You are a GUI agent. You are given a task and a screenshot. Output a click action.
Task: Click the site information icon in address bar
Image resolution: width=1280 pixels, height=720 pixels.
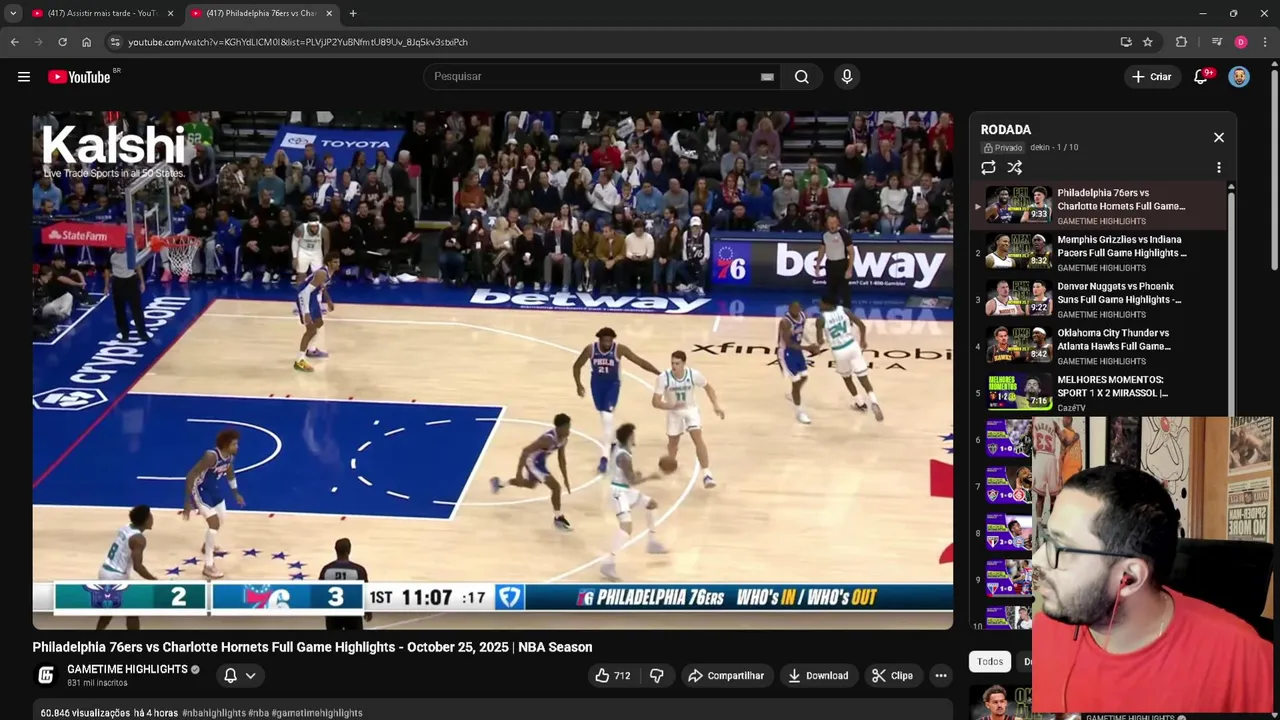pos(115,42)
